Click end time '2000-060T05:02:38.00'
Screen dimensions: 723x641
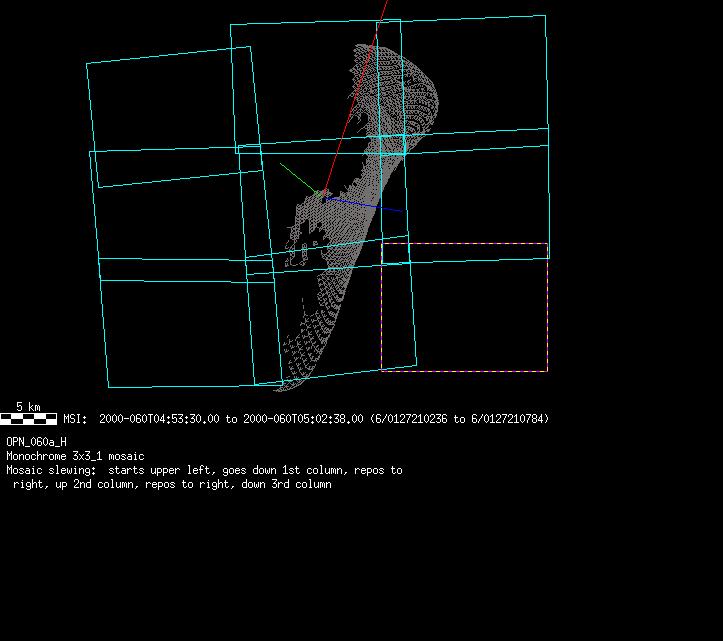[303, 419]
